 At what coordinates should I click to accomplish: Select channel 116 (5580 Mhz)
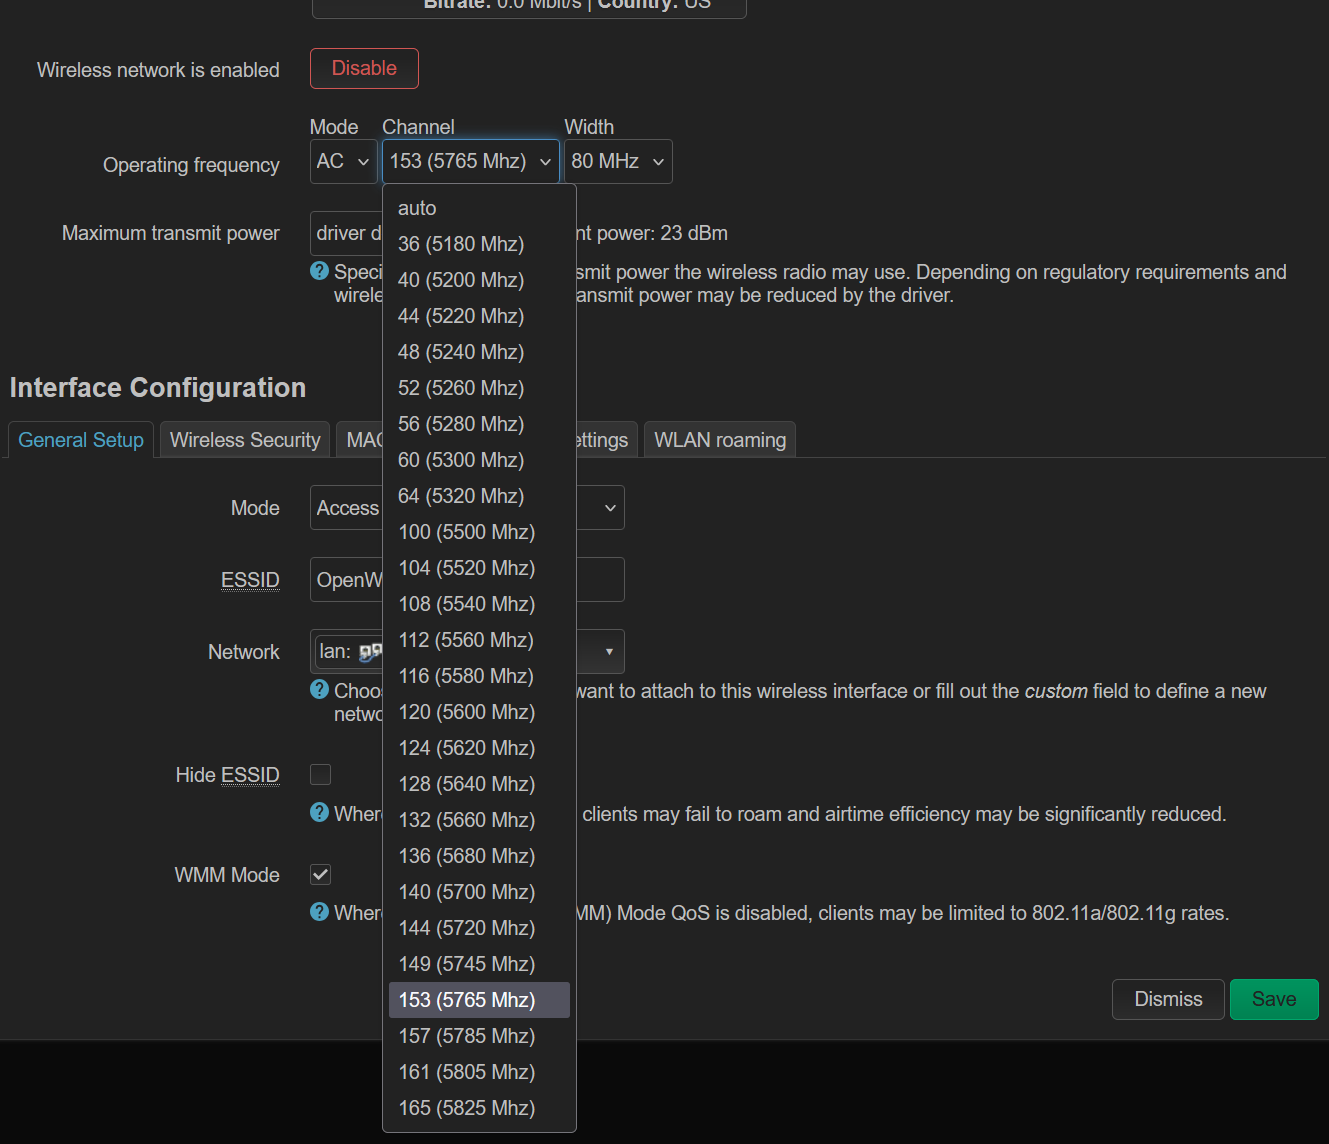479,676
